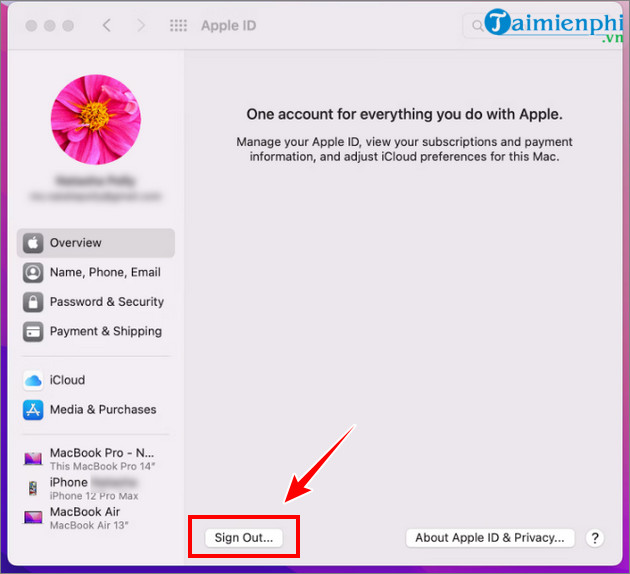Select the MacBook Air 13" device
The width and height of the screenshot is (630, 574).
pyautogui.click(x=96, y=517)
